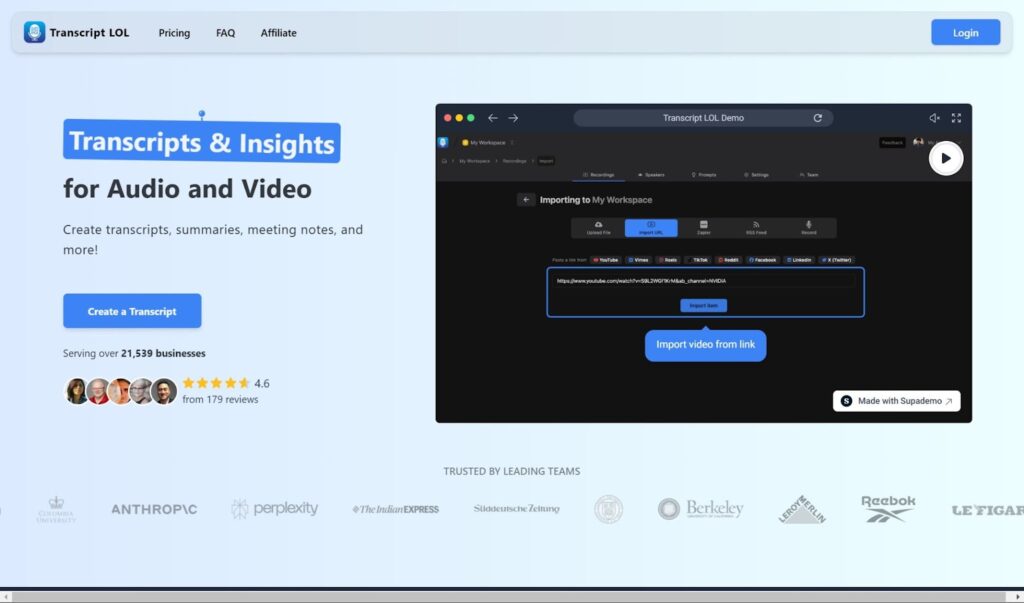Open the Made with Supademo link

[x=896, y=401]
